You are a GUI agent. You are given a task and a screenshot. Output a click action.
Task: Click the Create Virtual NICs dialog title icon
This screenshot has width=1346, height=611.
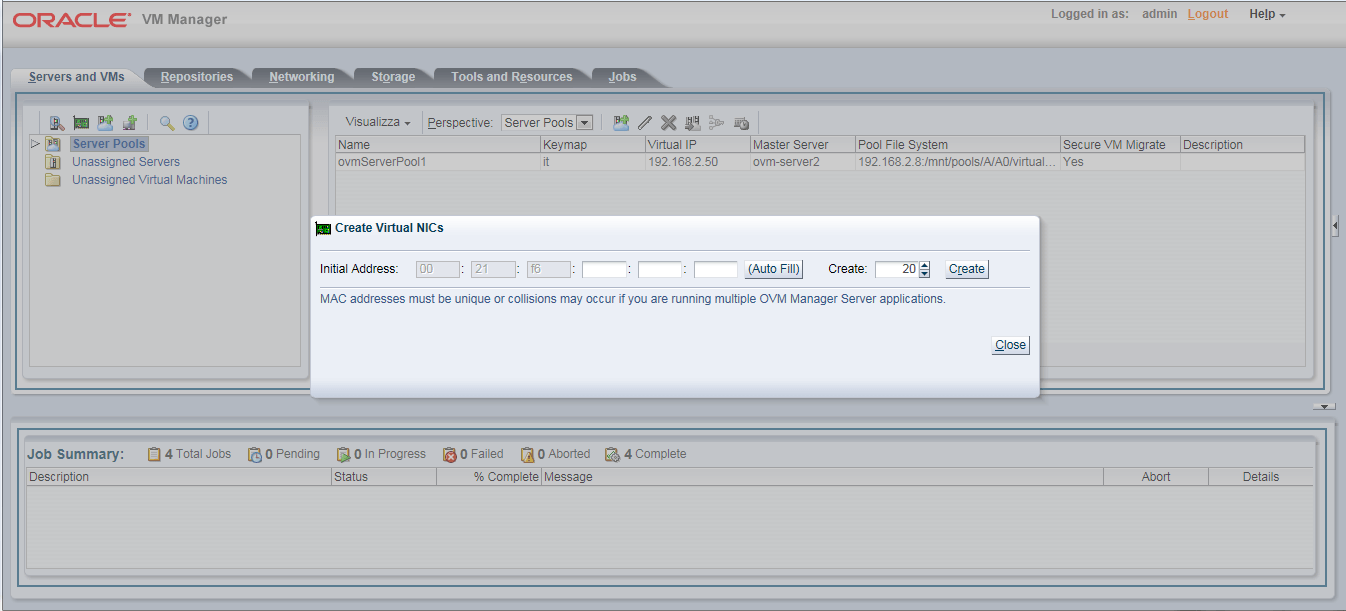pos(323,228)
